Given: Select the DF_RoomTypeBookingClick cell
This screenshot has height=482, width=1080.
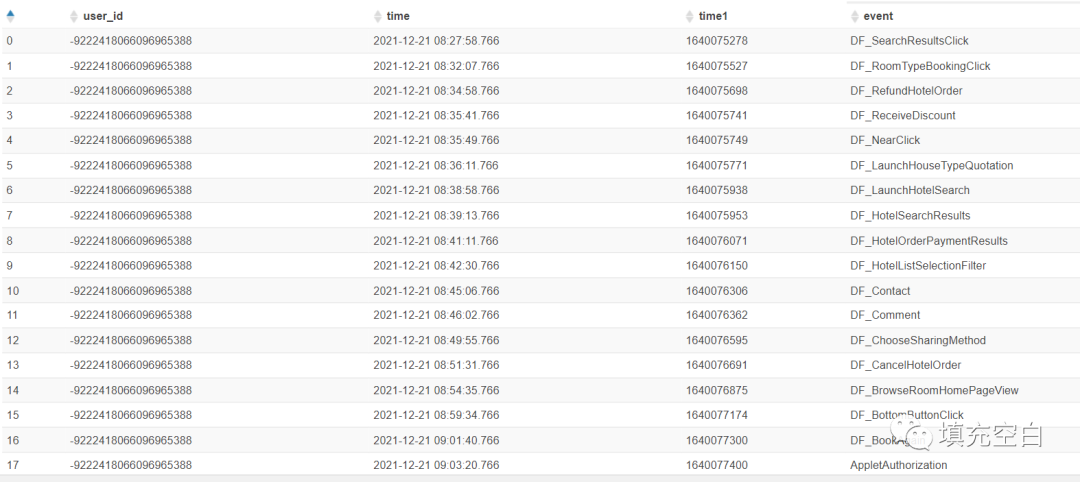Looking at the screenshot, I should (920, 66).
